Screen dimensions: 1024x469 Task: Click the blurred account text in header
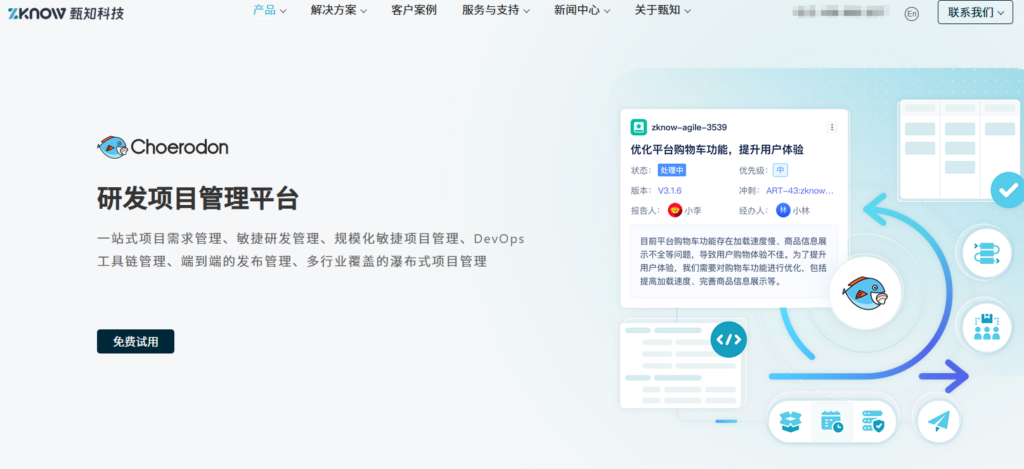click(x=841, y=10)
